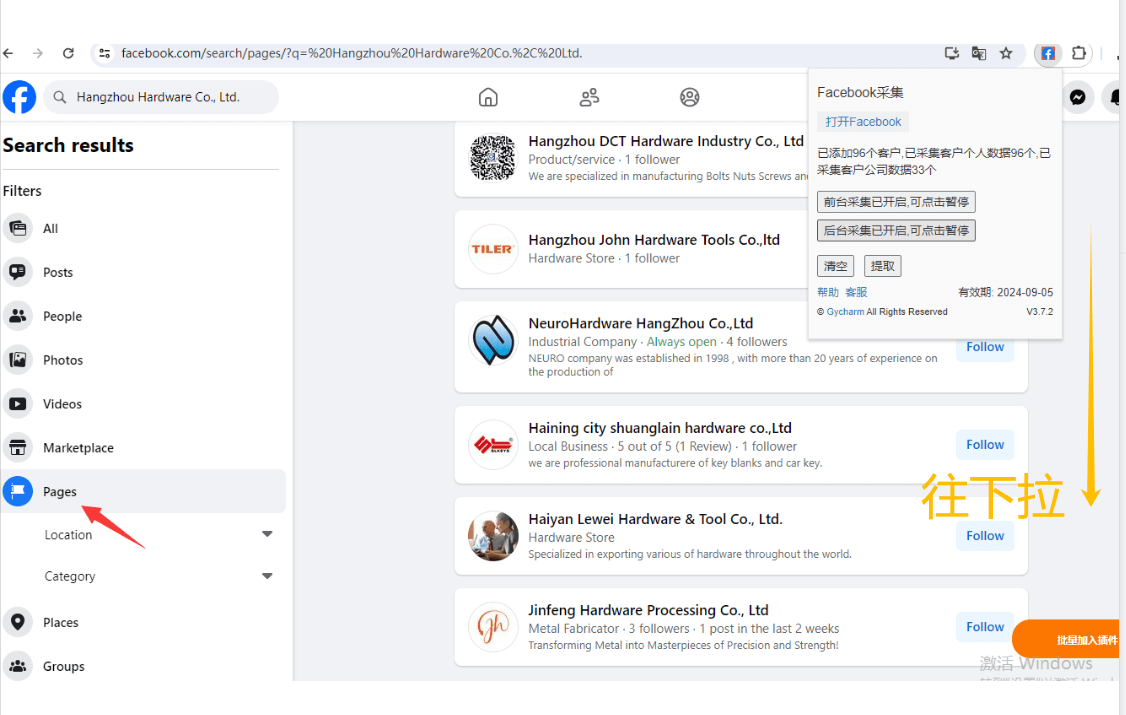1126x715 pixels.
Task: Open NeuroHardware HangZhou Co.,Ltd page title
Action: click(641, 323)
